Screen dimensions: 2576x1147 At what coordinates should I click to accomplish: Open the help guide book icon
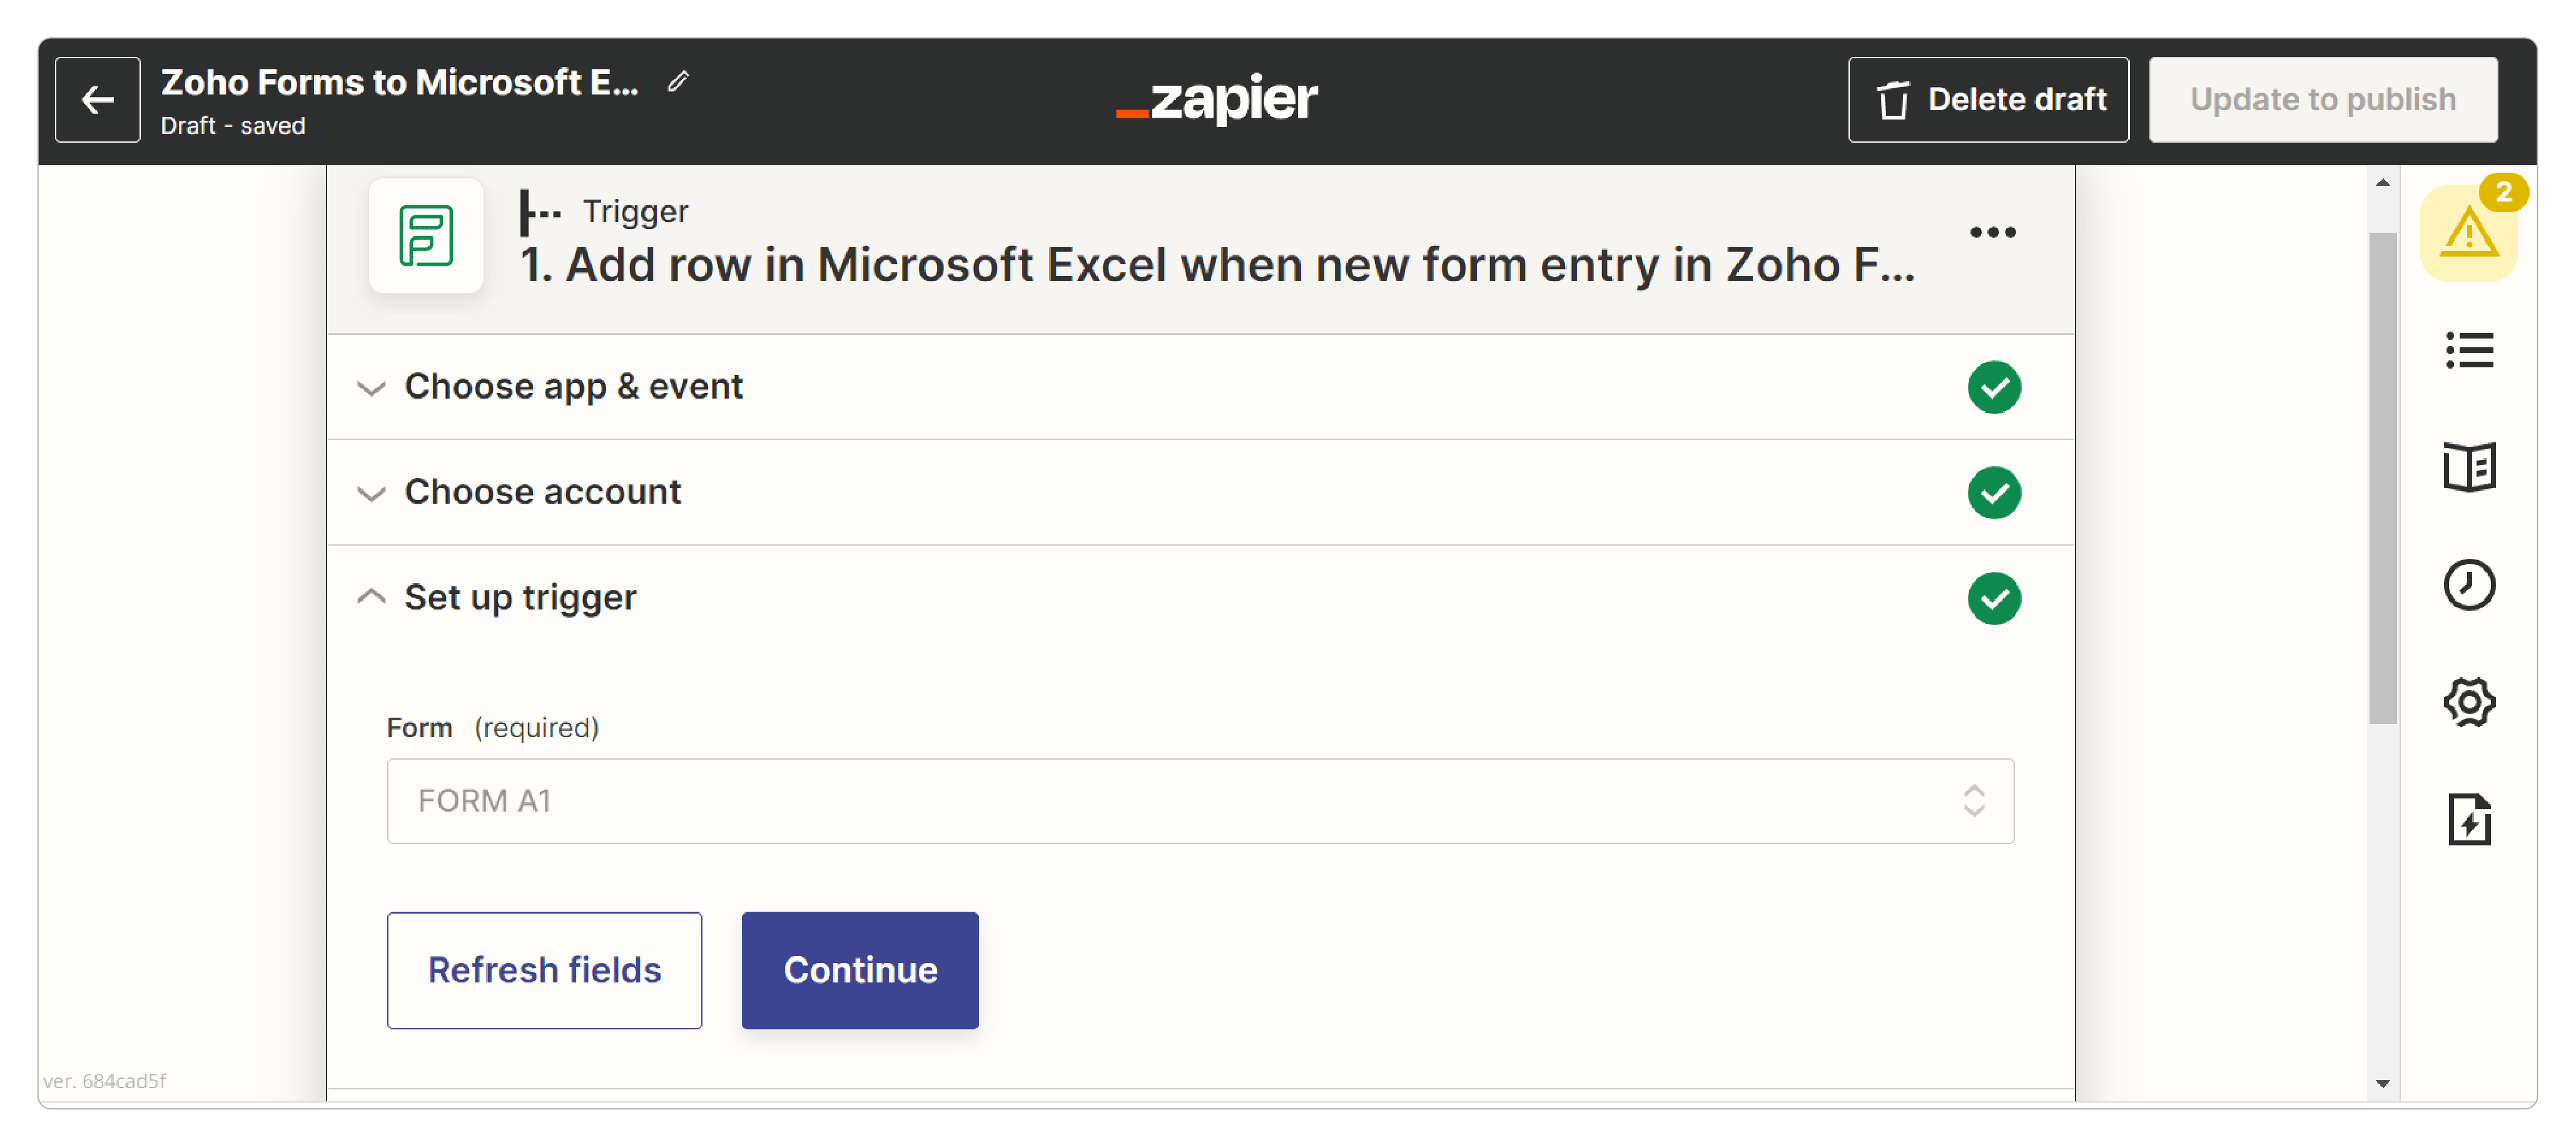click(2468, 467)
